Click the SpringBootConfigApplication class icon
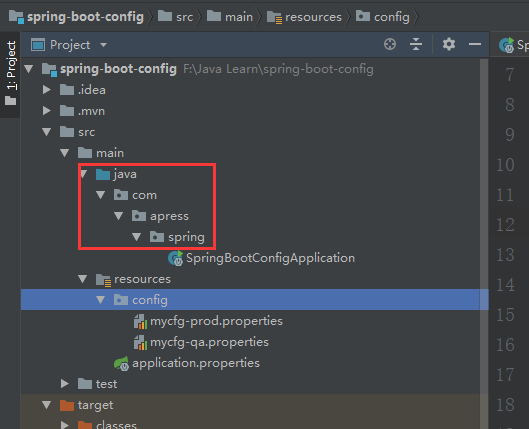This screenshot has height=429, width=529. click(x=175, y=258)
